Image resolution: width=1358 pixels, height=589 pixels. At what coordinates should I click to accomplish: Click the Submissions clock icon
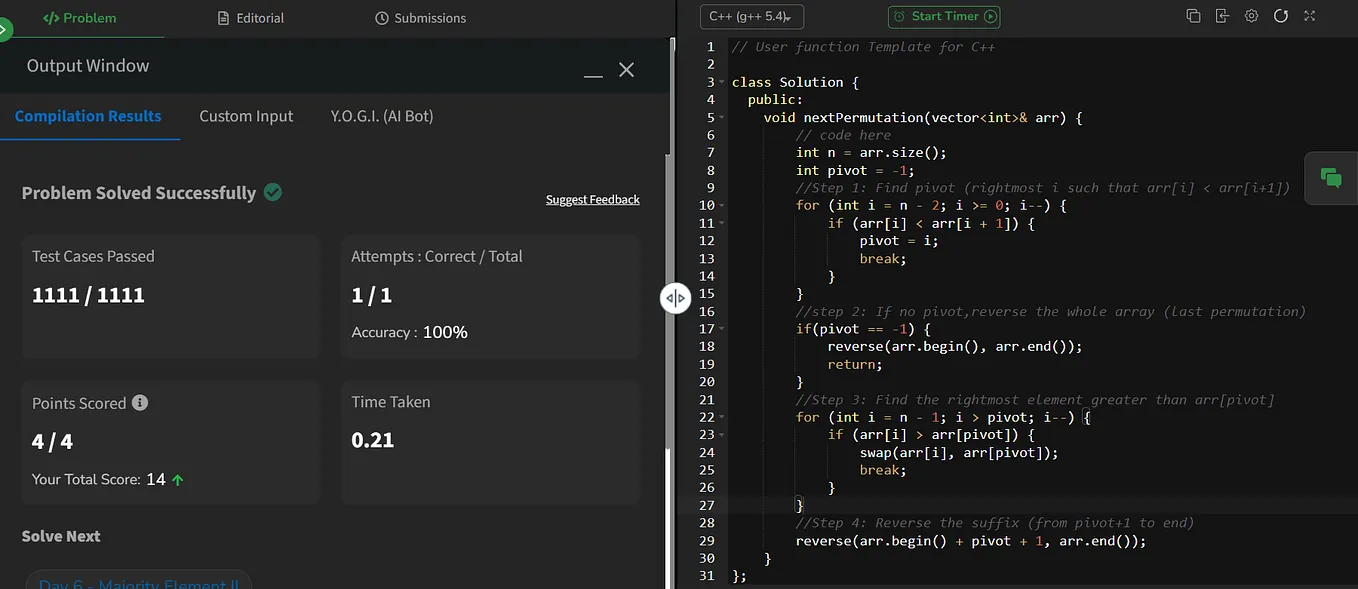click(381, 17)
